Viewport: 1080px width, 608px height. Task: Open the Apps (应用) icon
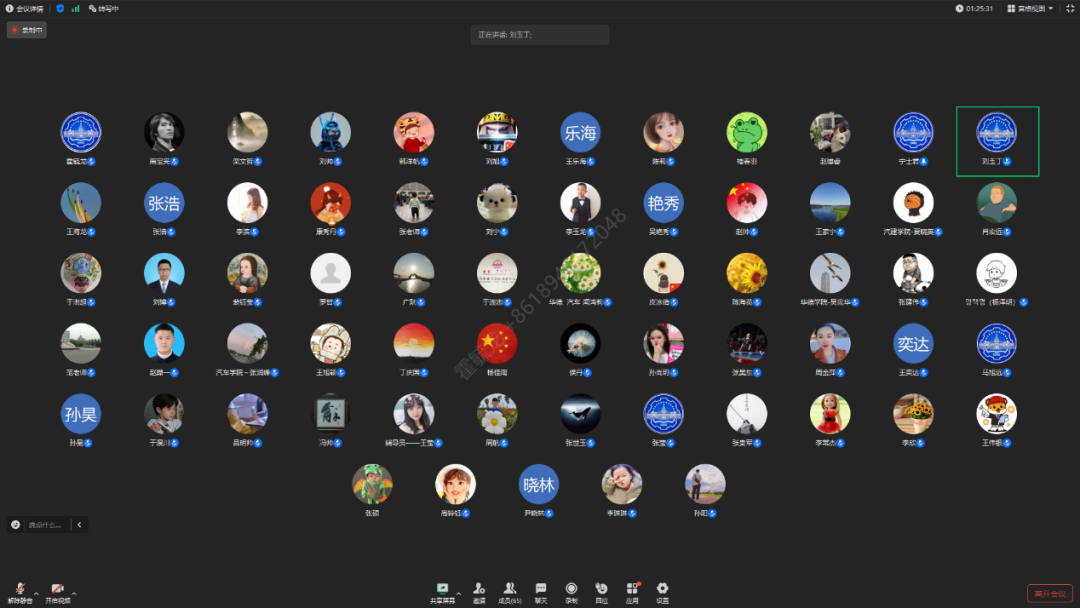(x=632, y=590)
